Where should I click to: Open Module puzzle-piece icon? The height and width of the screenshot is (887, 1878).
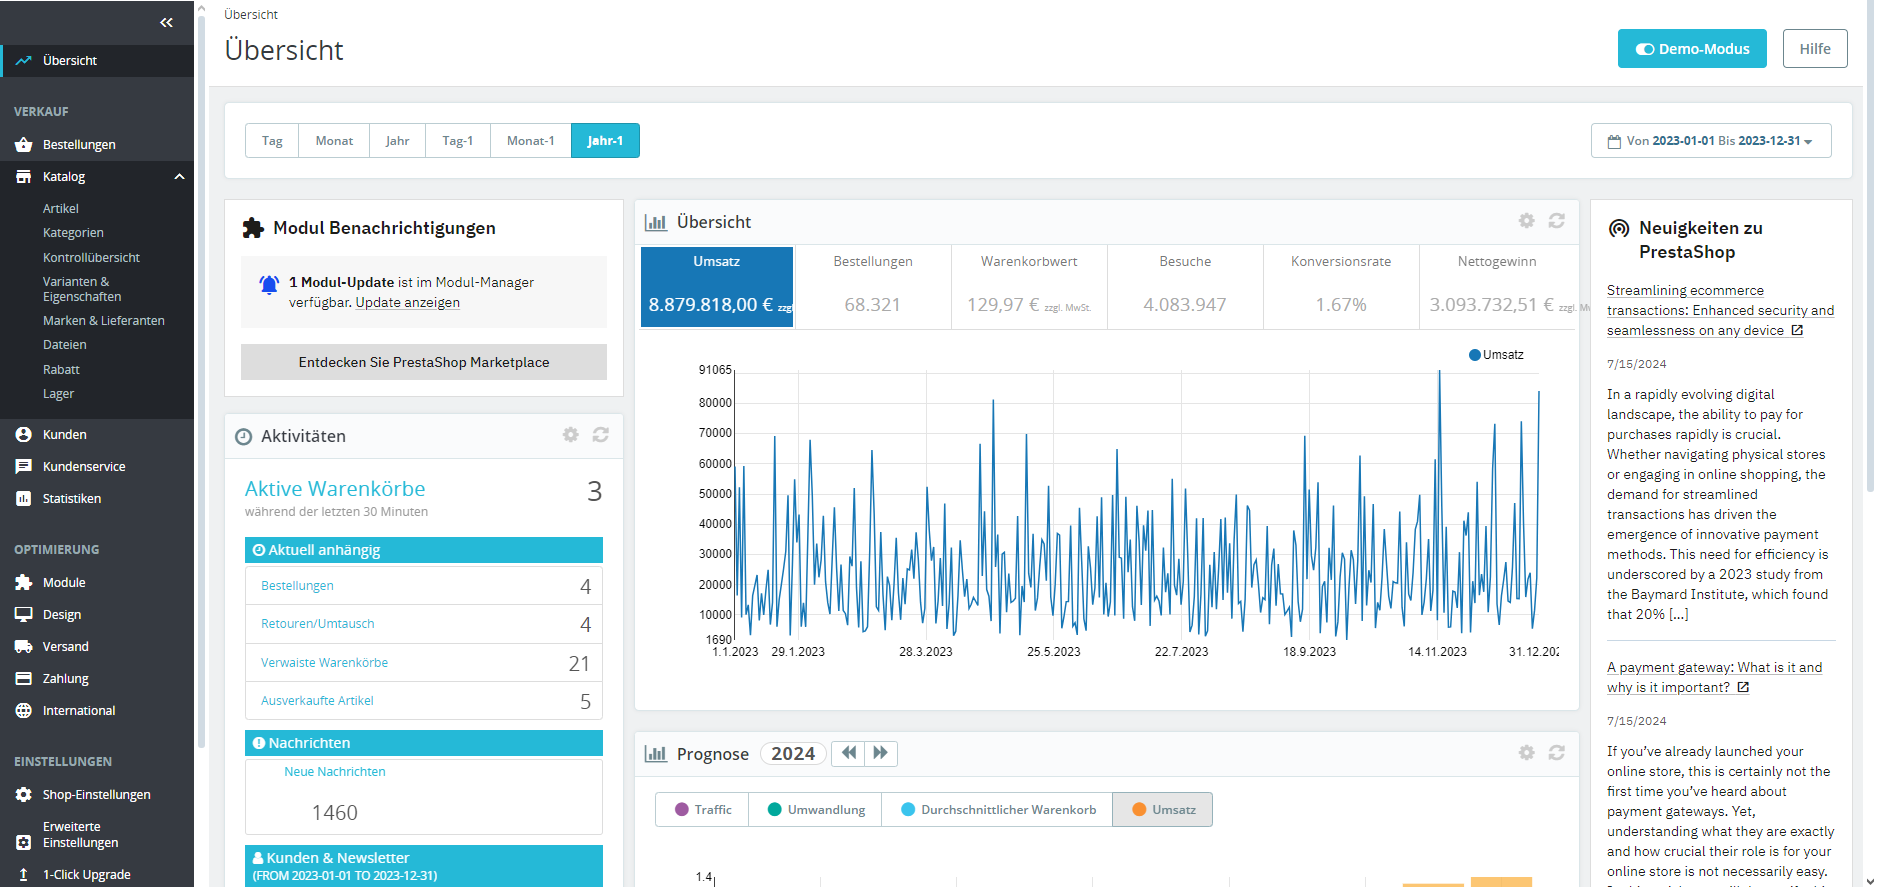(x=24, y=583)
